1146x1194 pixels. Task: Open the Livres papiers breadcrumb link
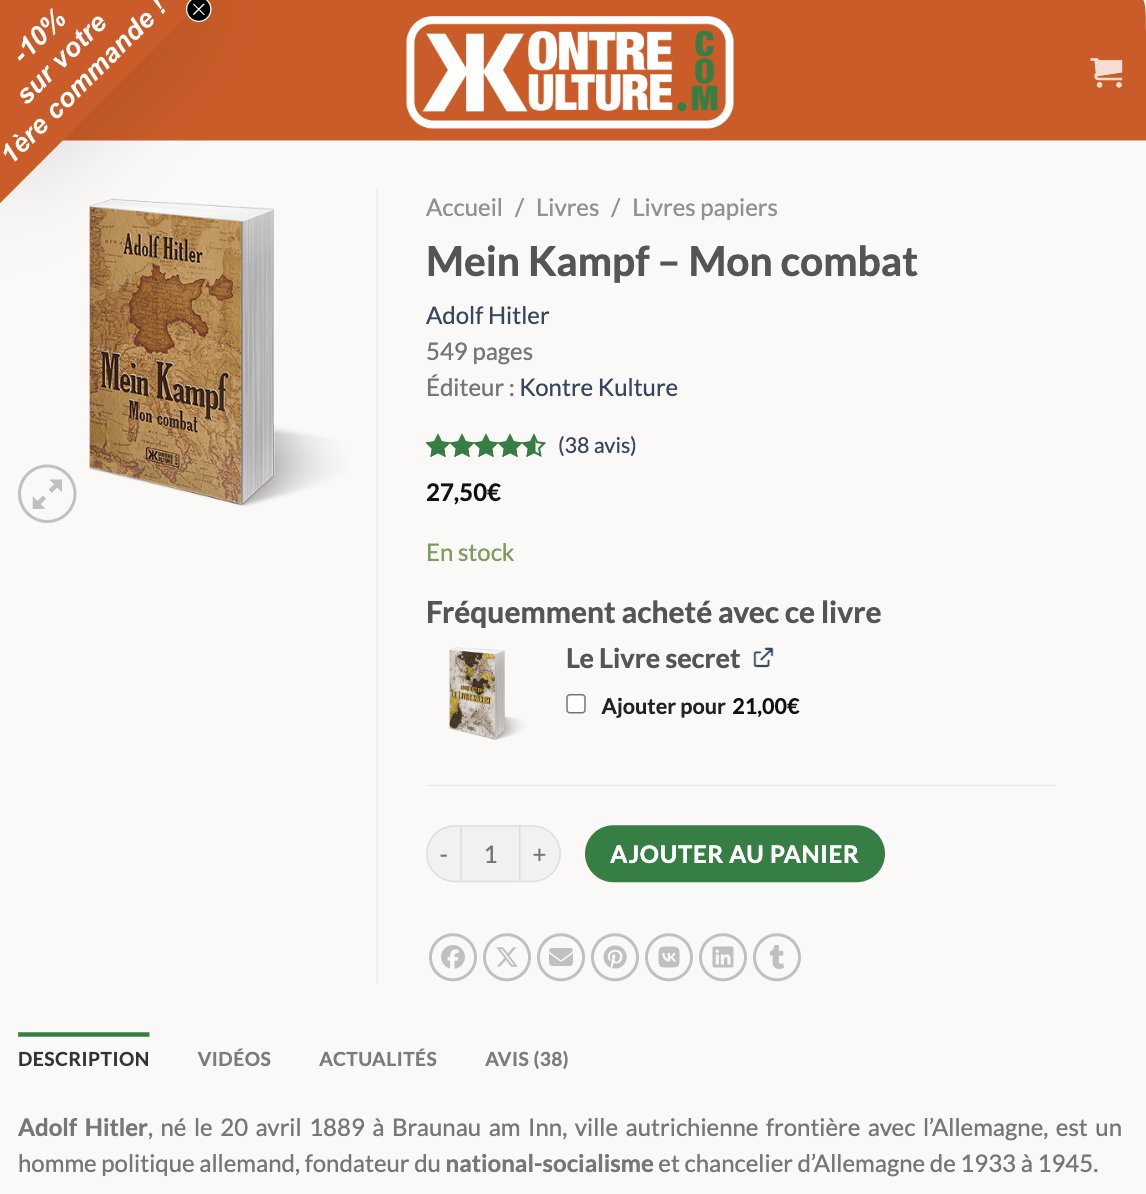pos(704,208)
